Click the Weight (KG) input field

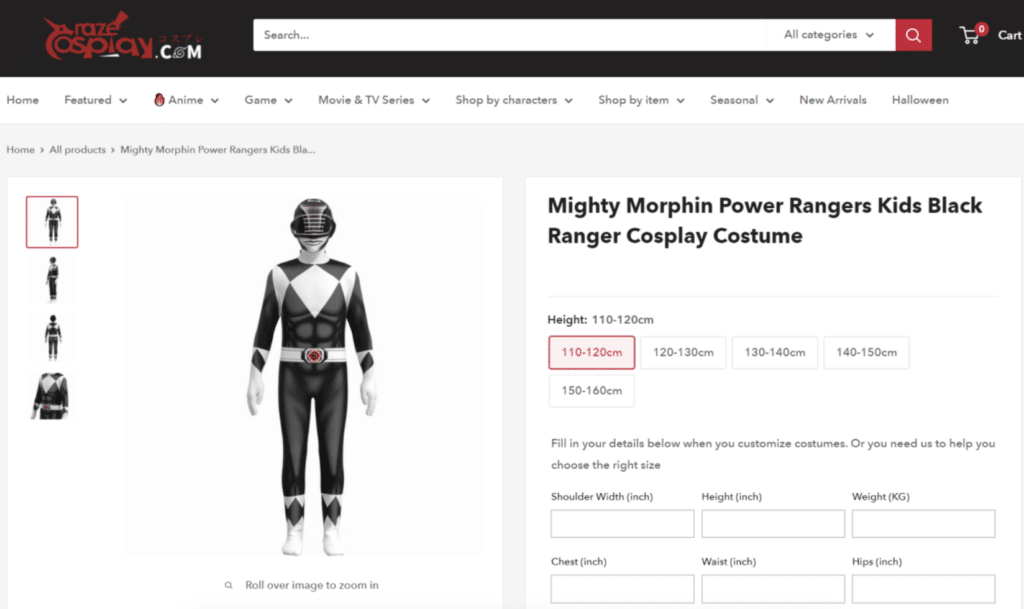click(923, 523)
